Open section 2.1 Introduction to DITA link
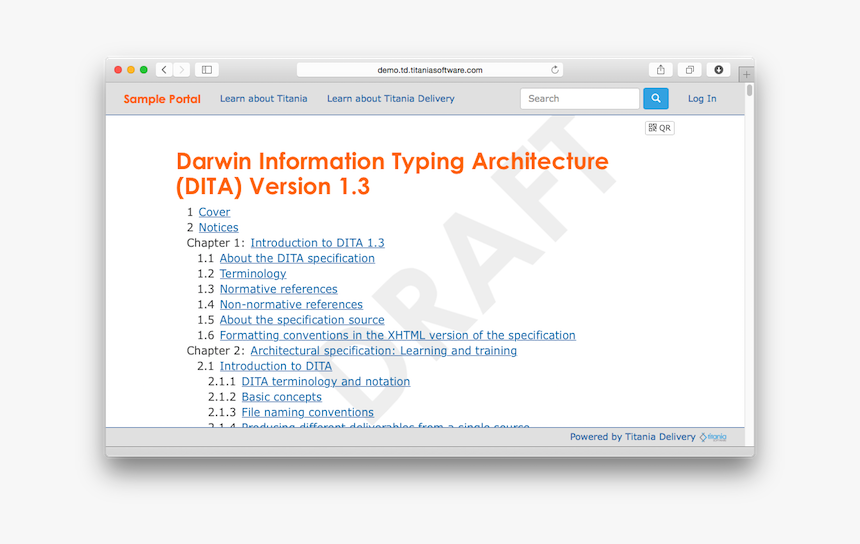The width and height of the screenshot is (860, 544). pos(276,366)
